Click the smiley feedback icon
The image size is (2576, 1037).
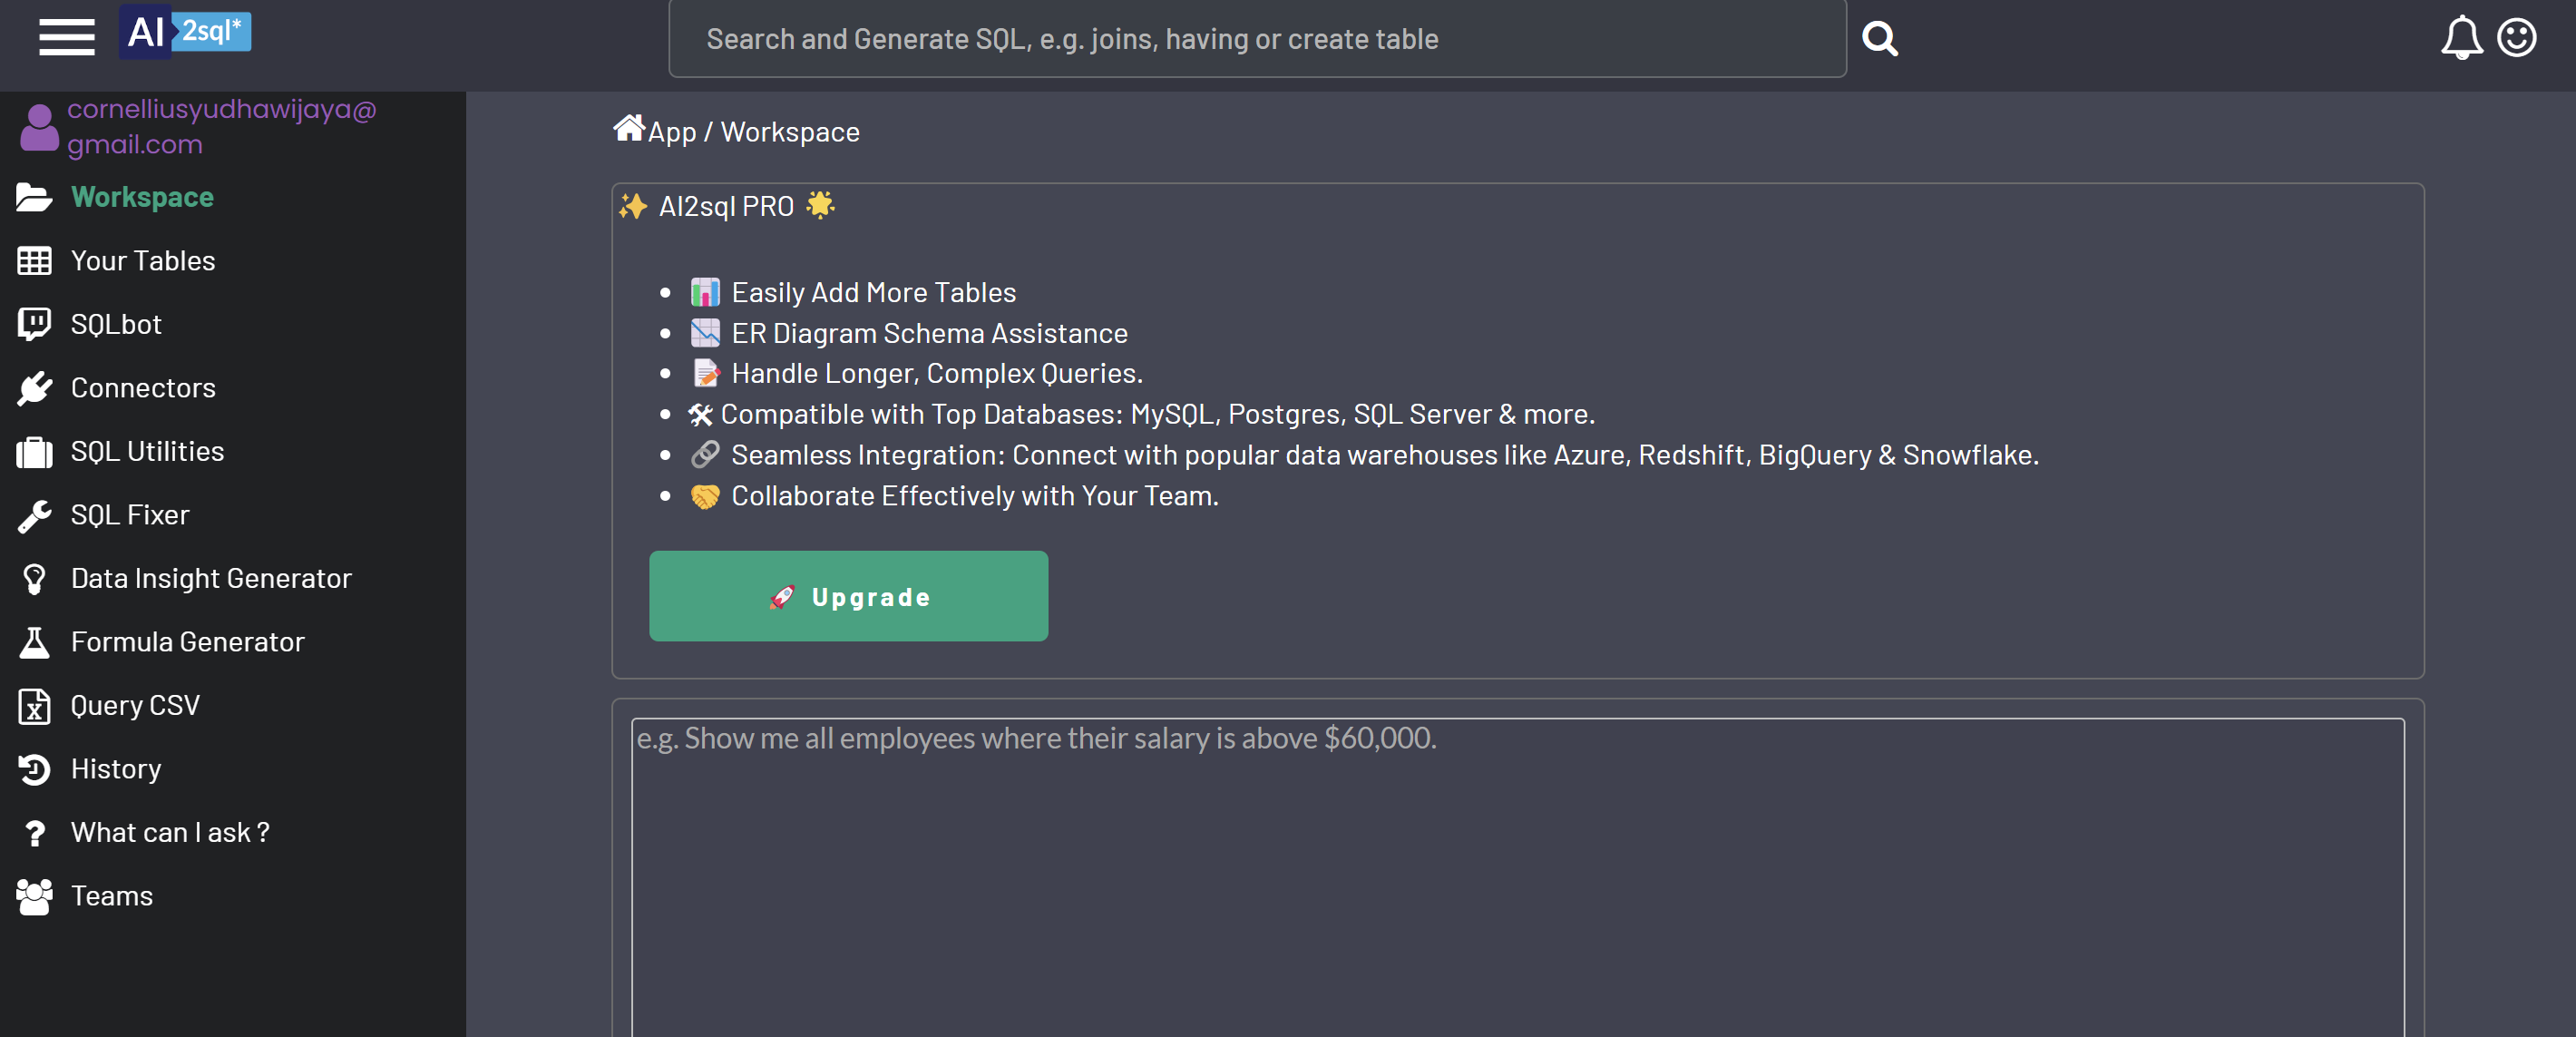[2519, 37]
